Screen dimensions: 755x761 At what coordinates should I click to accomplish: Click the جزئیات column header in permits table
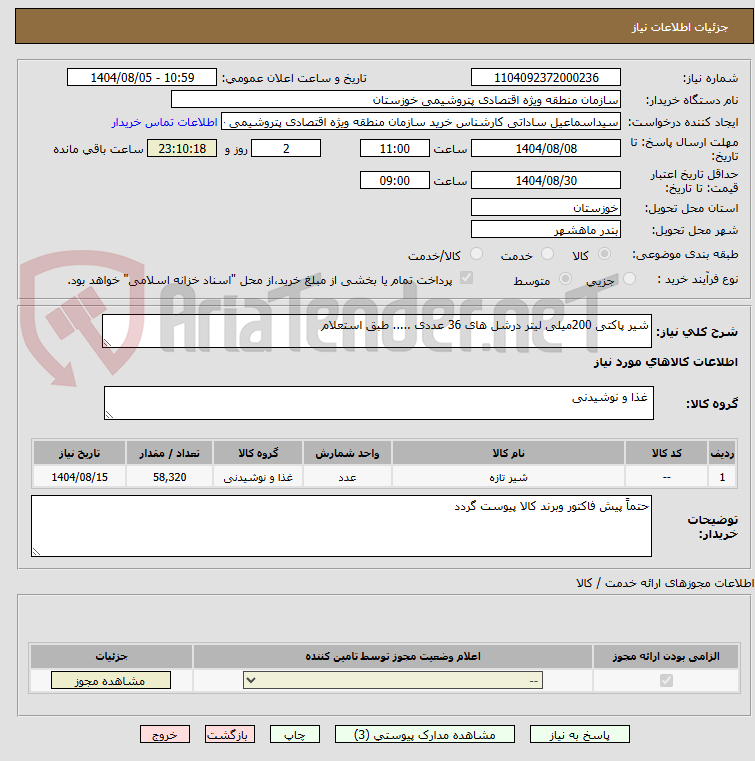[x=111, y=656]
